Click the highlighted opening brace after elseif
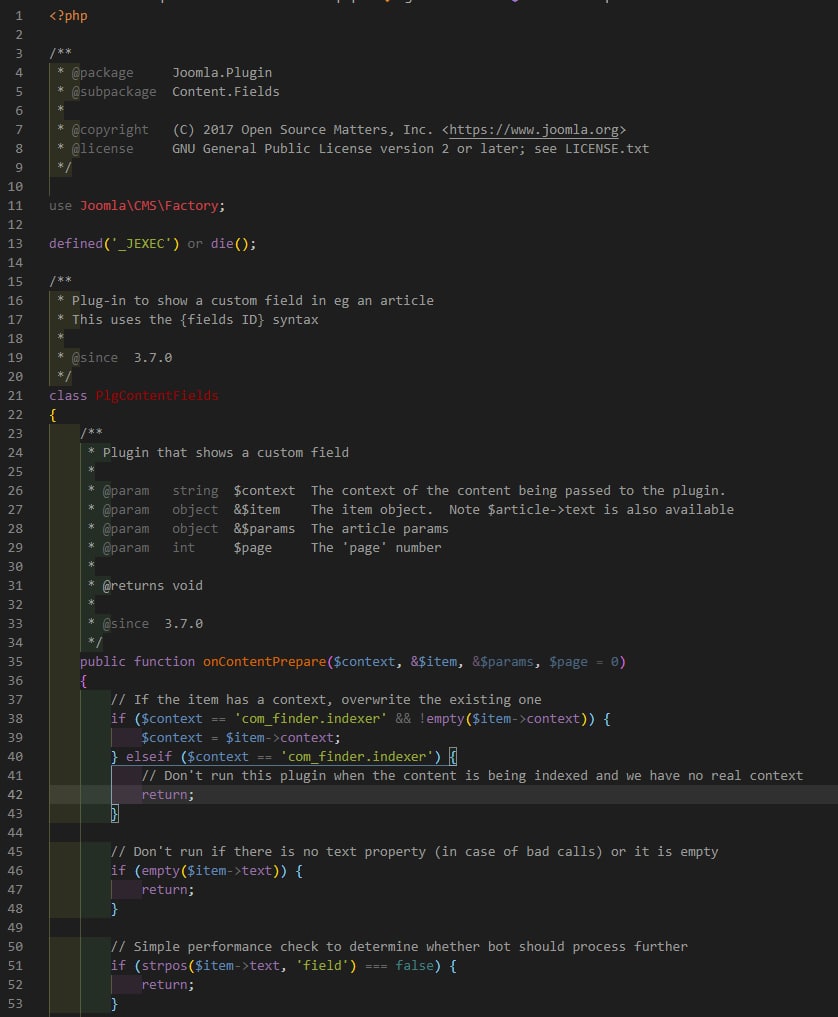 (453, 756)
